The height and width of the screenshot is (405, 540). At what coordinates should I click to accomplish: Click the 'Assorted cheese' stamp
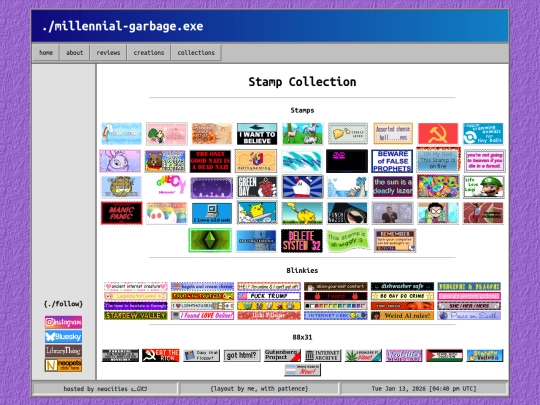pos(393,134)
